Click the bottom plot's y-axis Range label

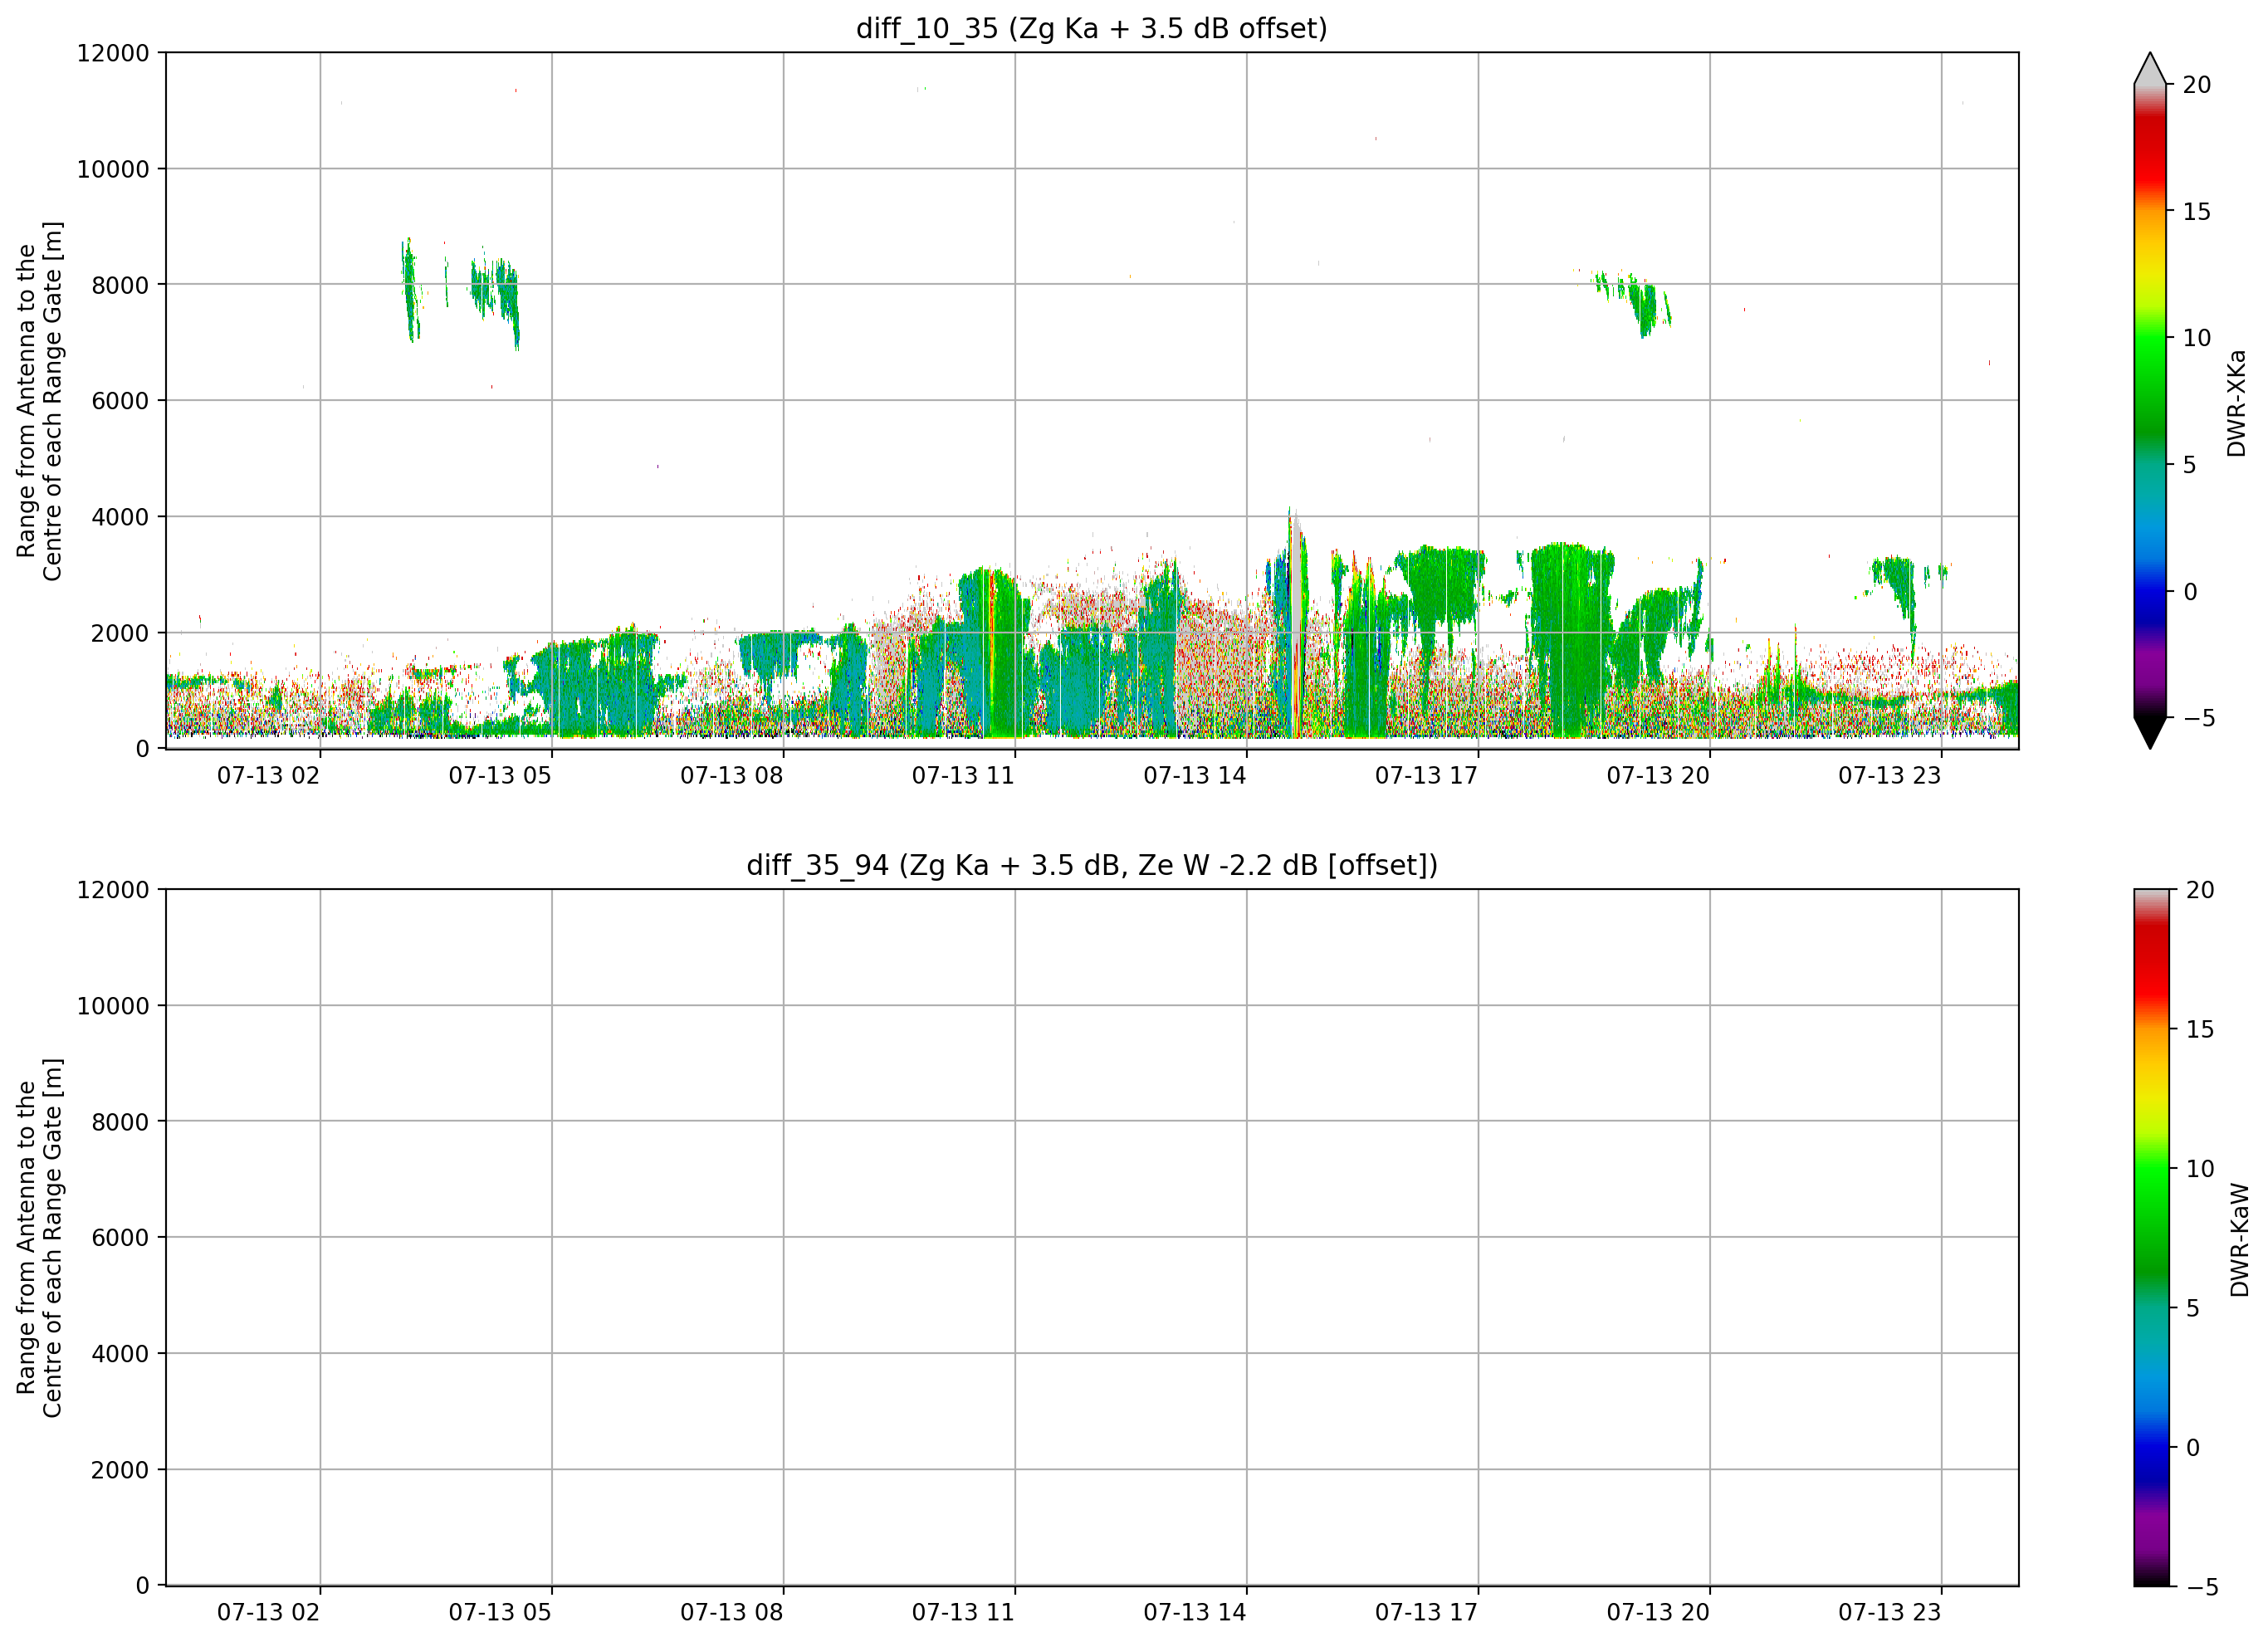(39, 1238)
